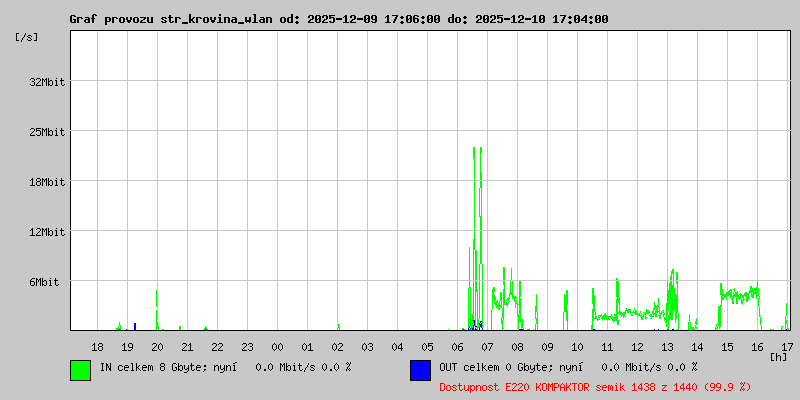Click the red 'Dostupnost E220 KOMPAKTOR' availability text
This screenshot has height=400, width=800.
click(x=595, y=387)
